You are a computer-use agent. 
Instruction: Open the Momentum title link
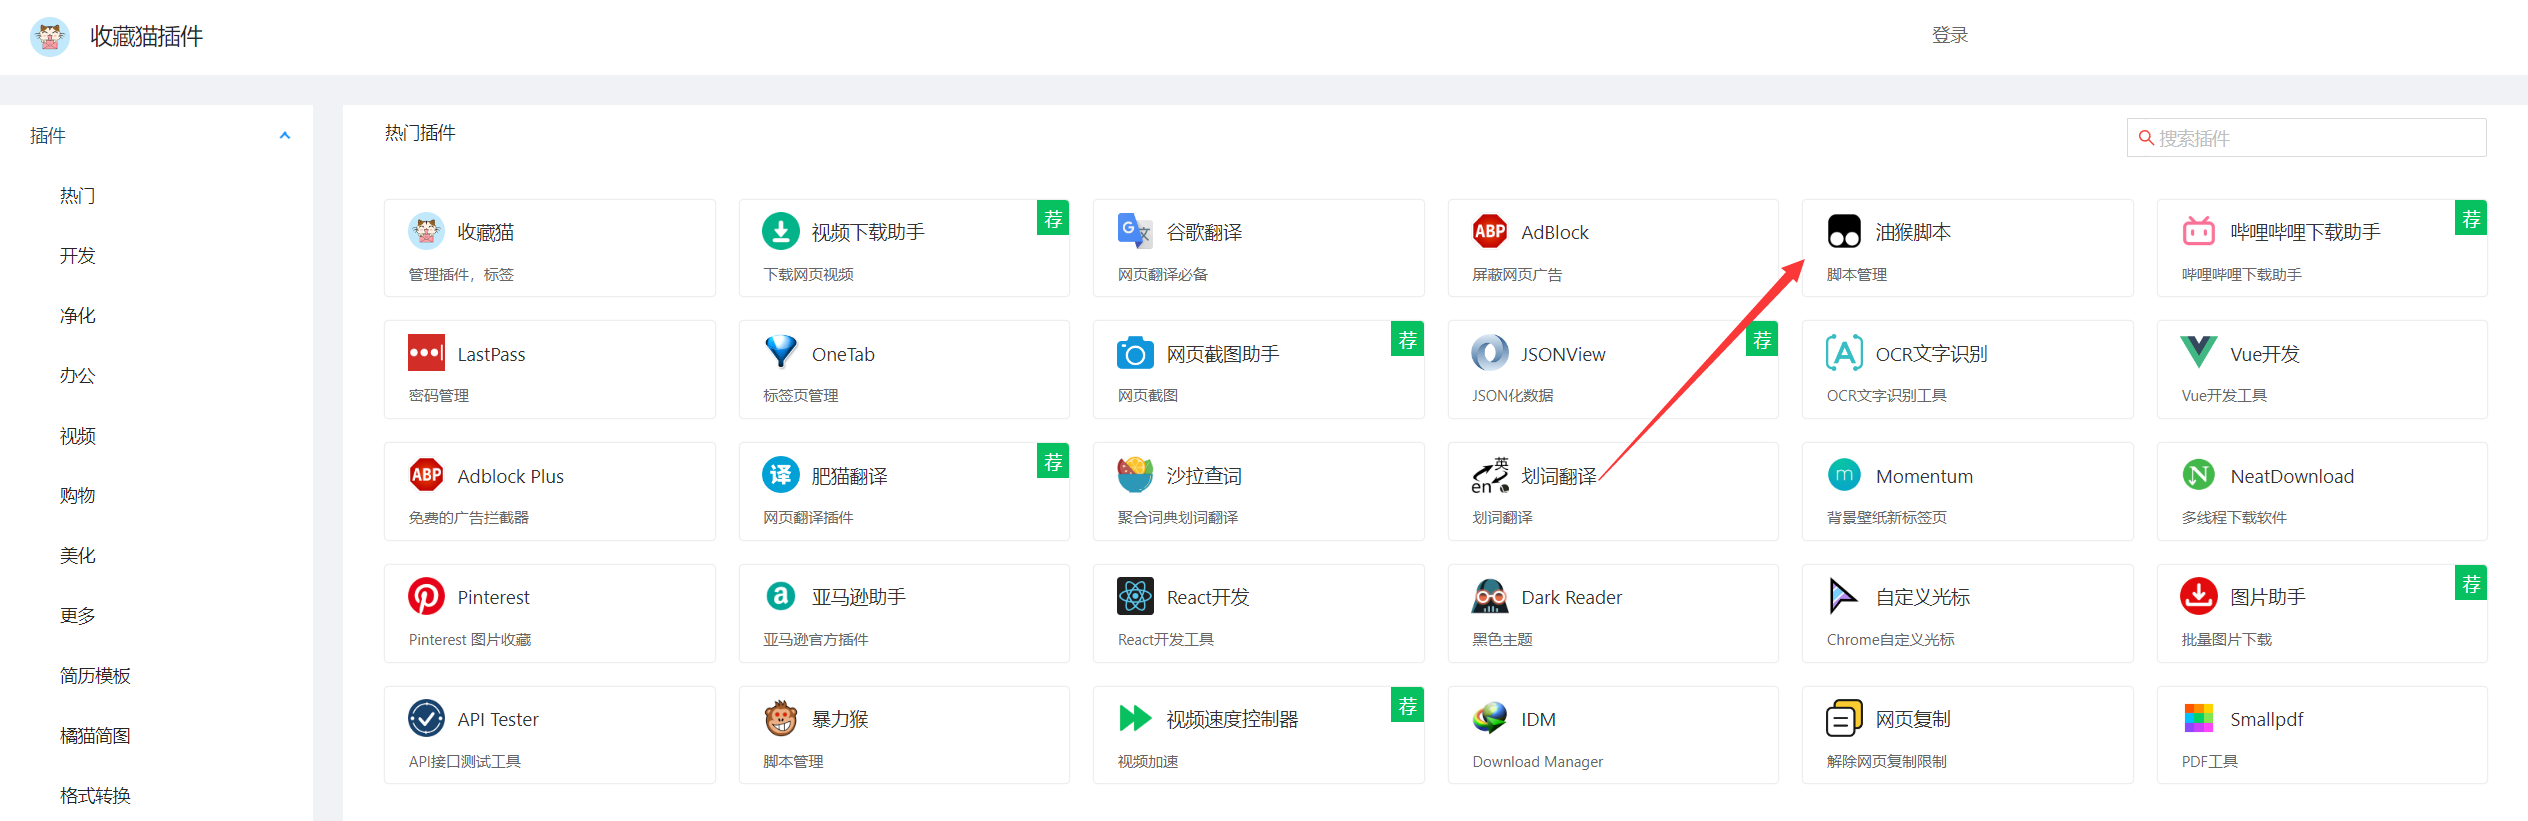click(x=1924, y=476)
